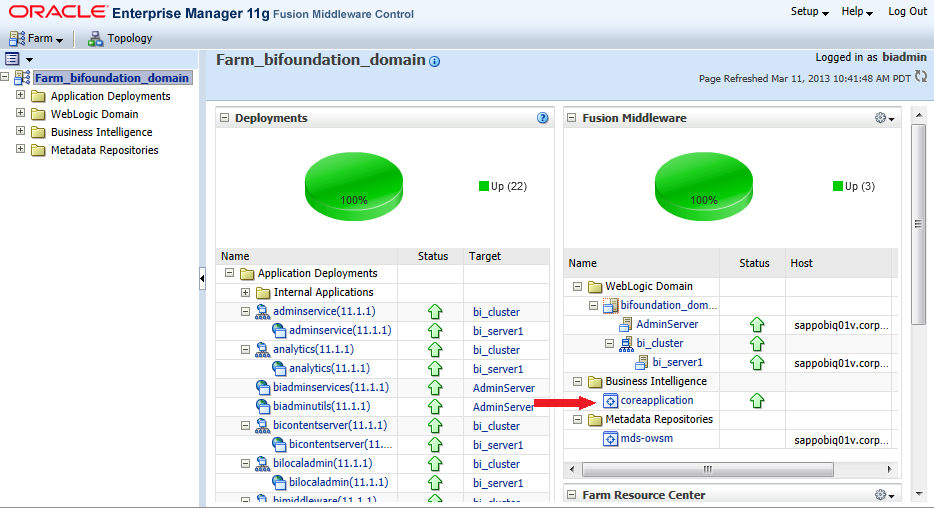934x509 pixels.
Task: Click right arrow of Fusion Middleware scrollbar
Action: (x=889, y=469)
